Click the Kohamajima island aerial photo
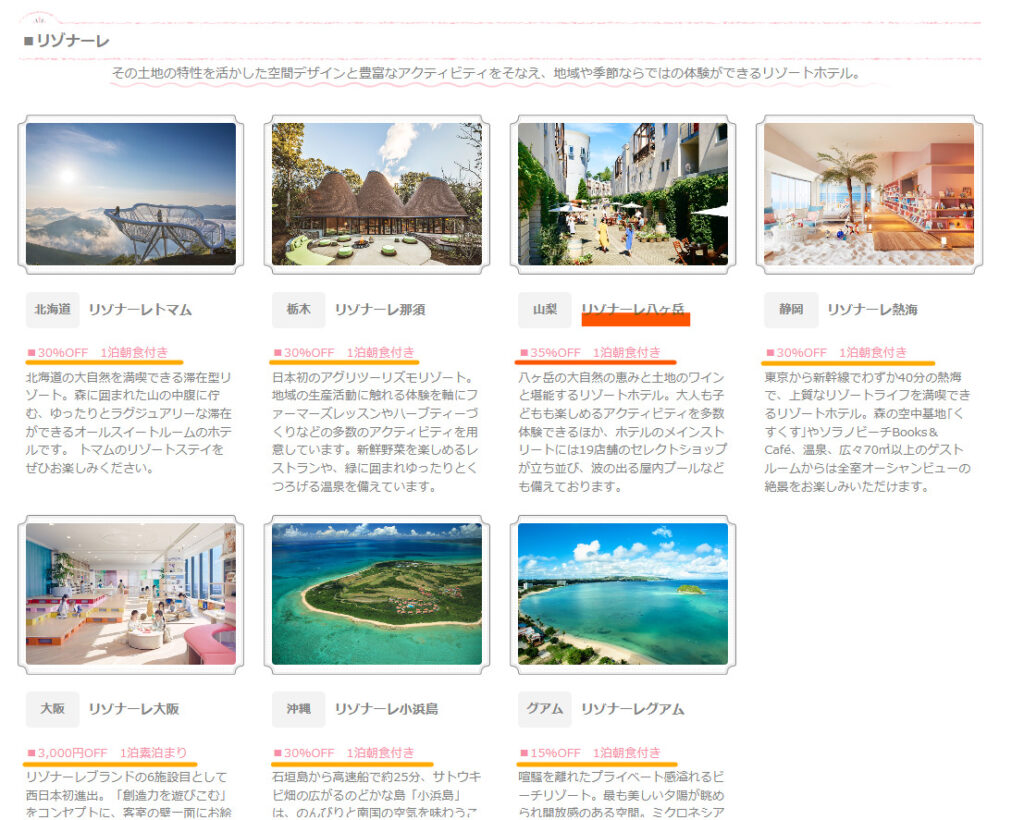1024x820 pixels. (377, 594)
